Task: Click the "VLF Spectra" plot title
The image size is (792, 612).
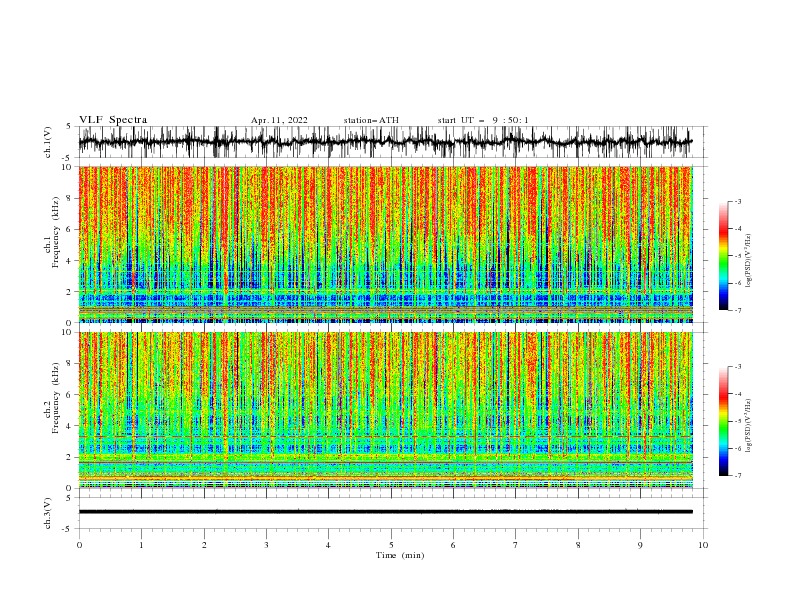Action: coord(113,120)
